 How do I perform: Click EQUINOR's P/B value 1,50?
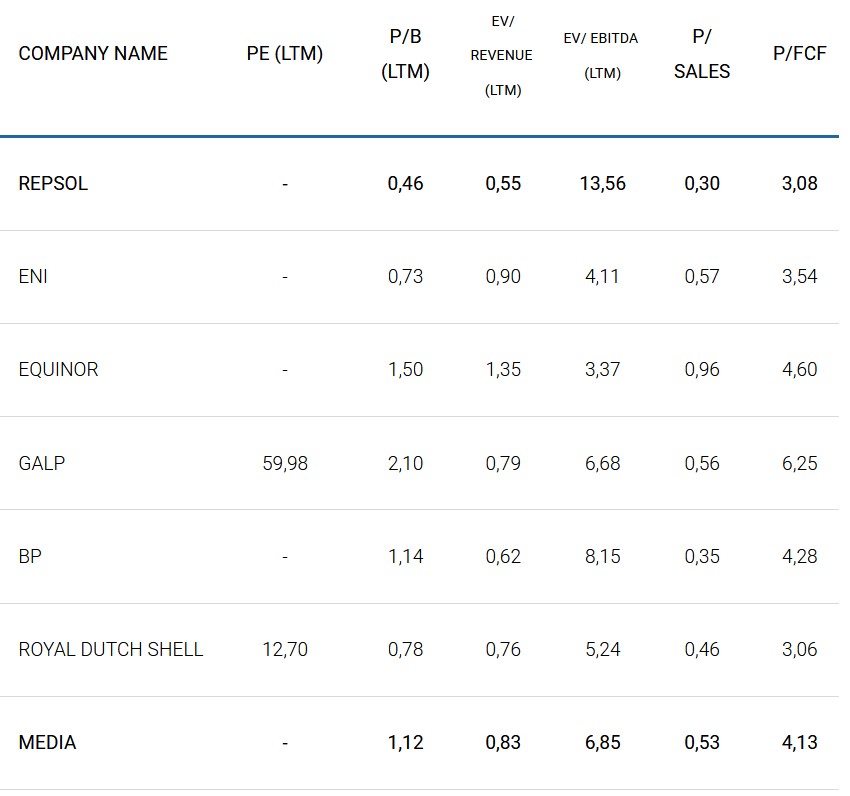click(x=406, y=370)
